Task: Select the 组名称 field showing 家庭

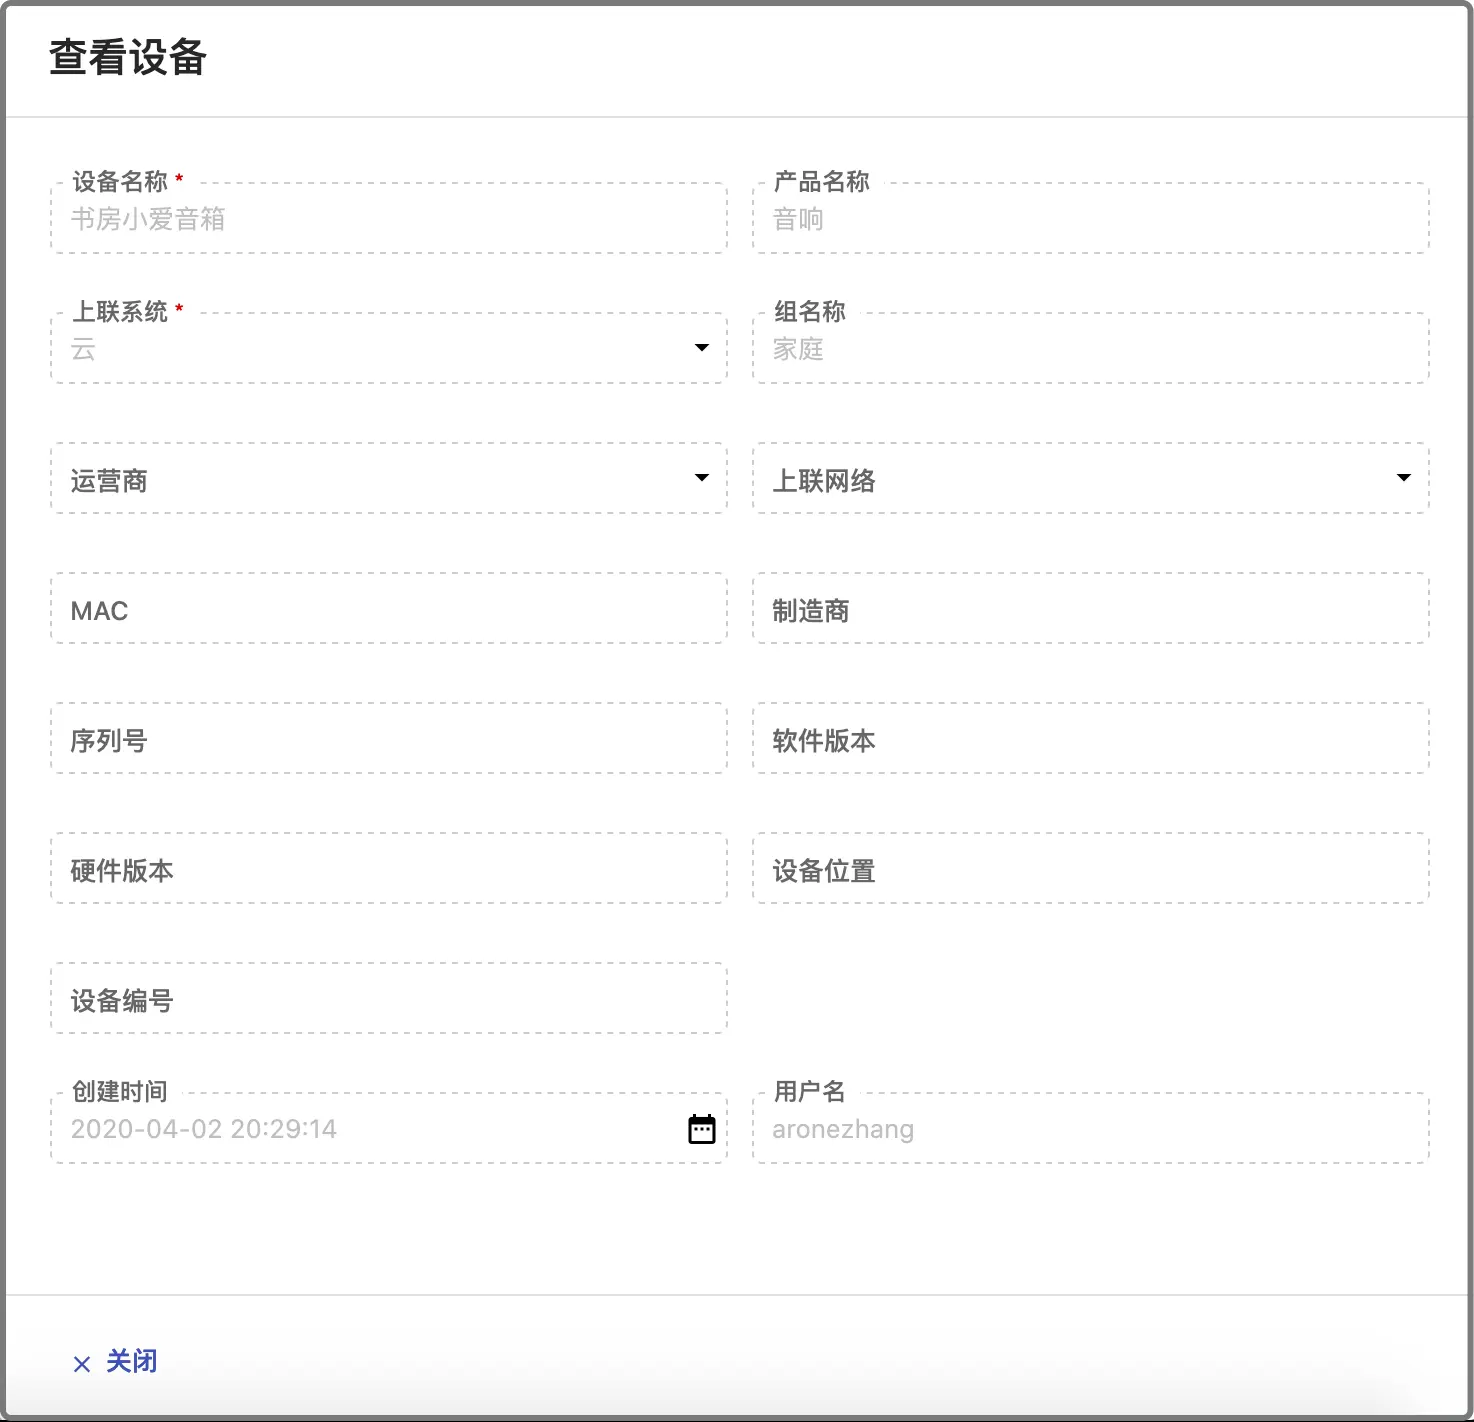Action: point(1091,349)
